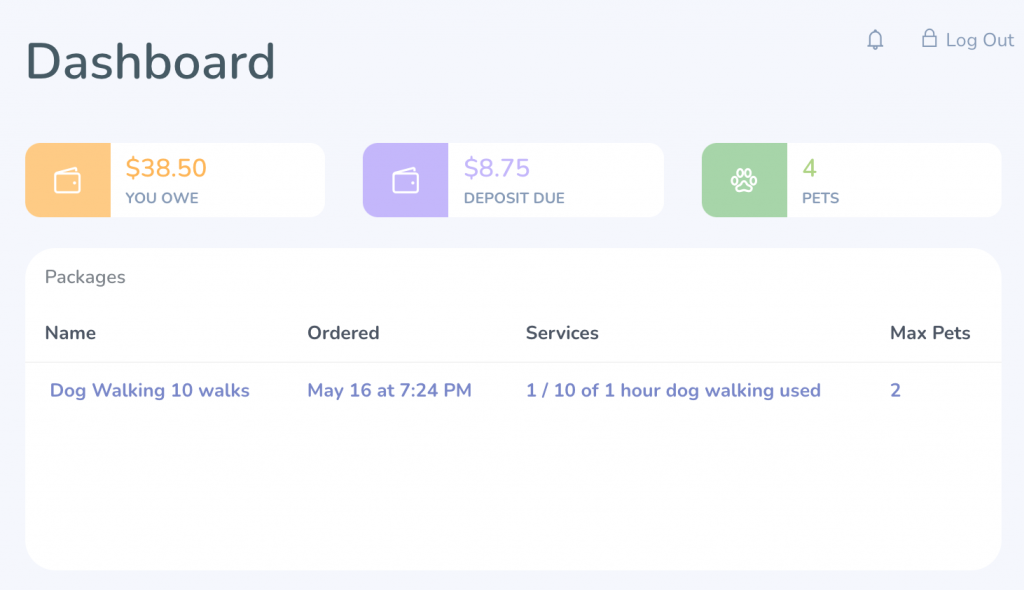View the 4 pets count

click(x=809, y=168)
